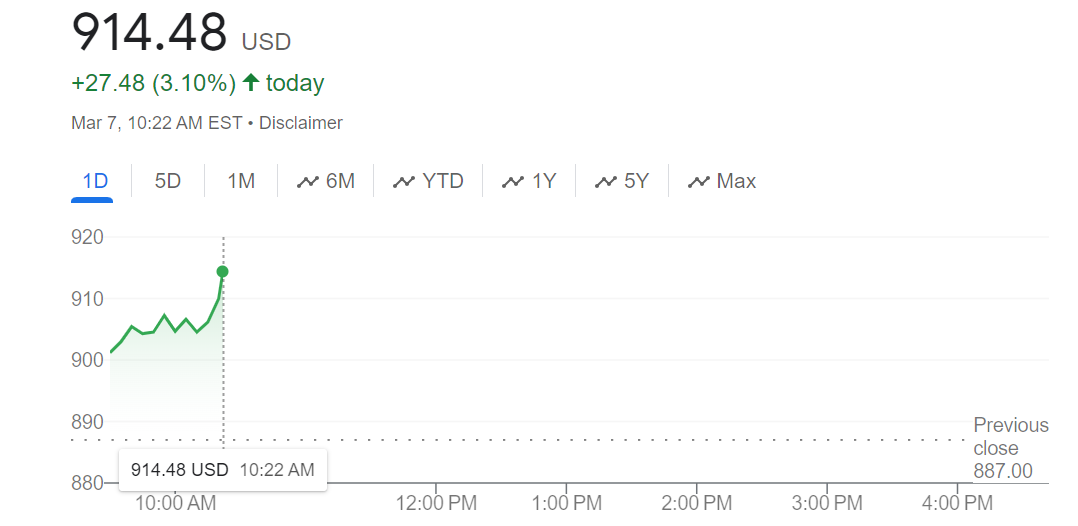Click the 12:00 PM axis label
Screen dimensions: 1078x526
coord(436,503)
